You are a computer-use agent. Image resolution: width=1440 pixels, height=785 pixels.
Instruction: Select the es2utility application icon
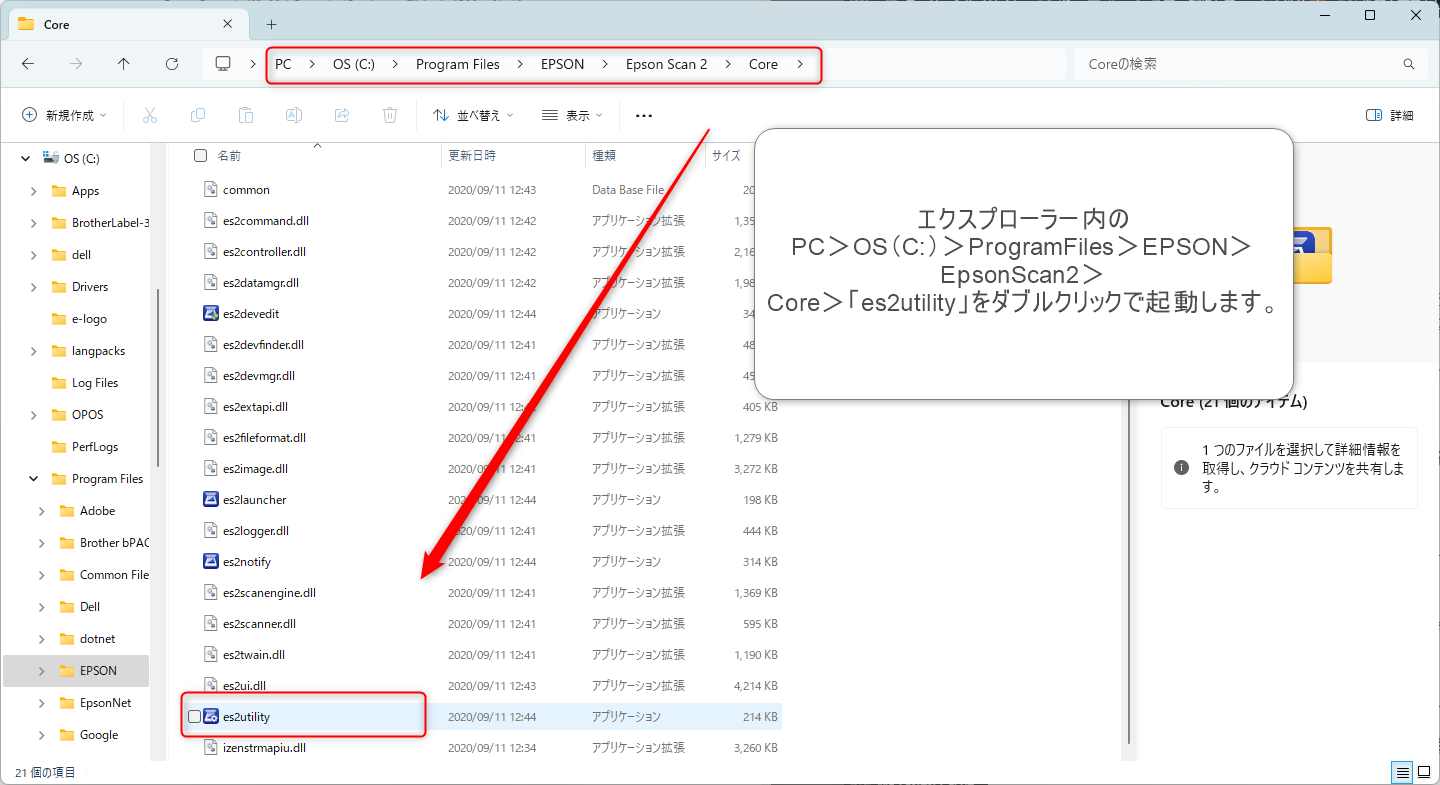(x=211, y=716)
